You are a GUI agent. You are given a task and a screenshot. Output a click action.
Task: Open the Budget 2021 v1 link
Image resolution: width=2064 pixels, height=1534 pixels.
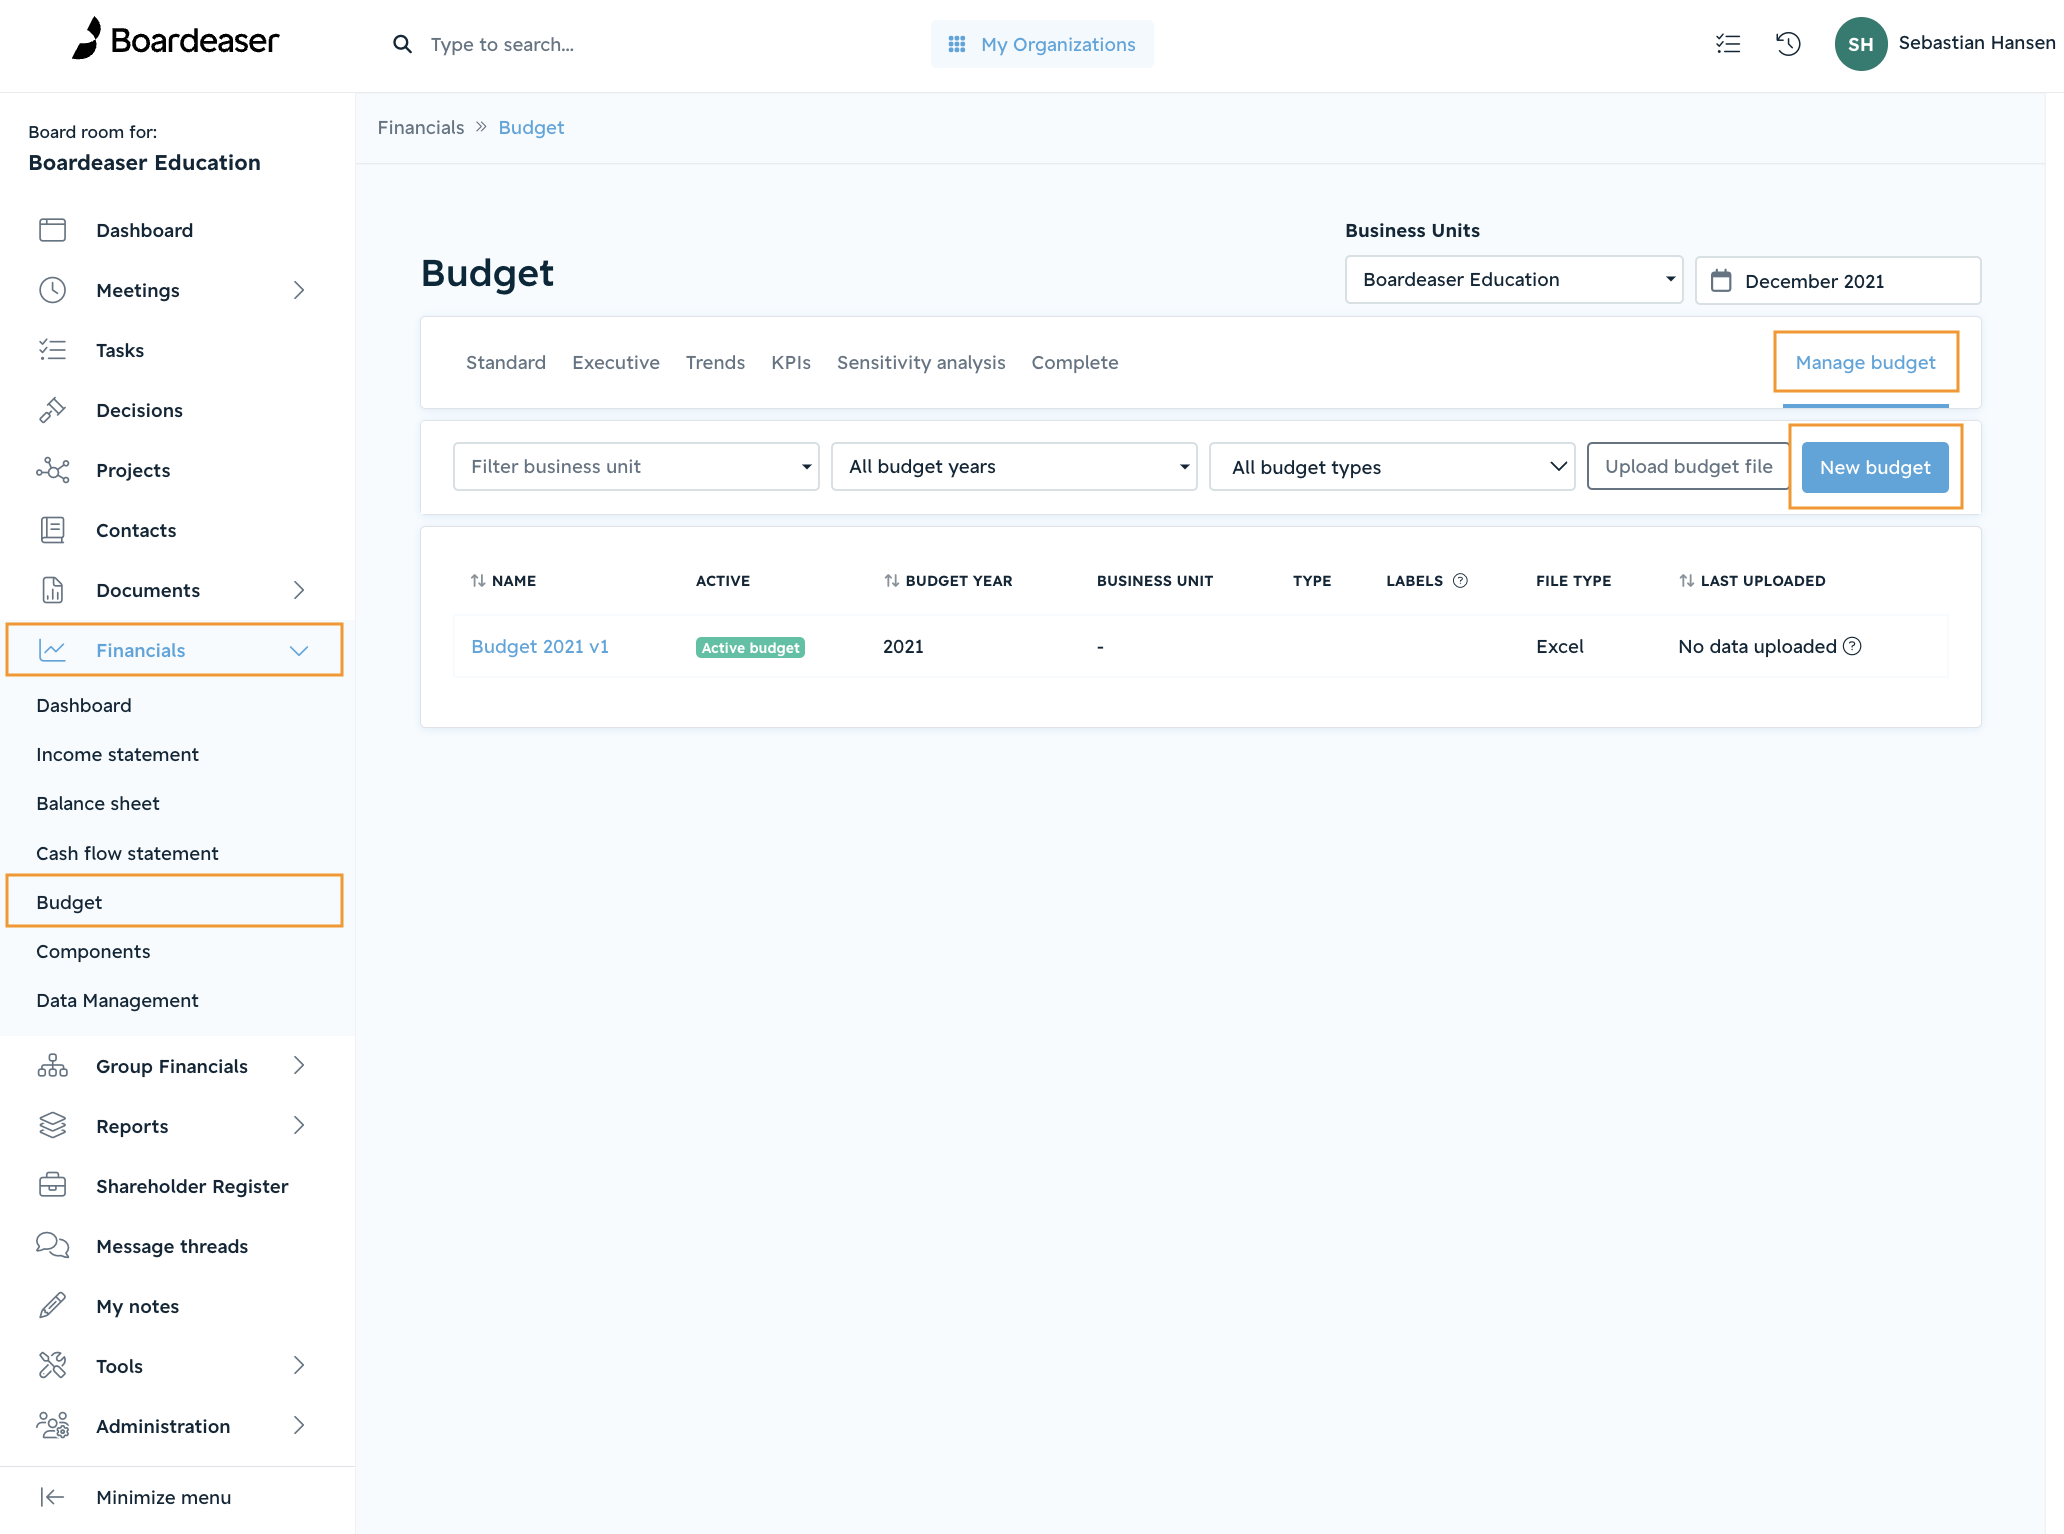coord(540,646)
